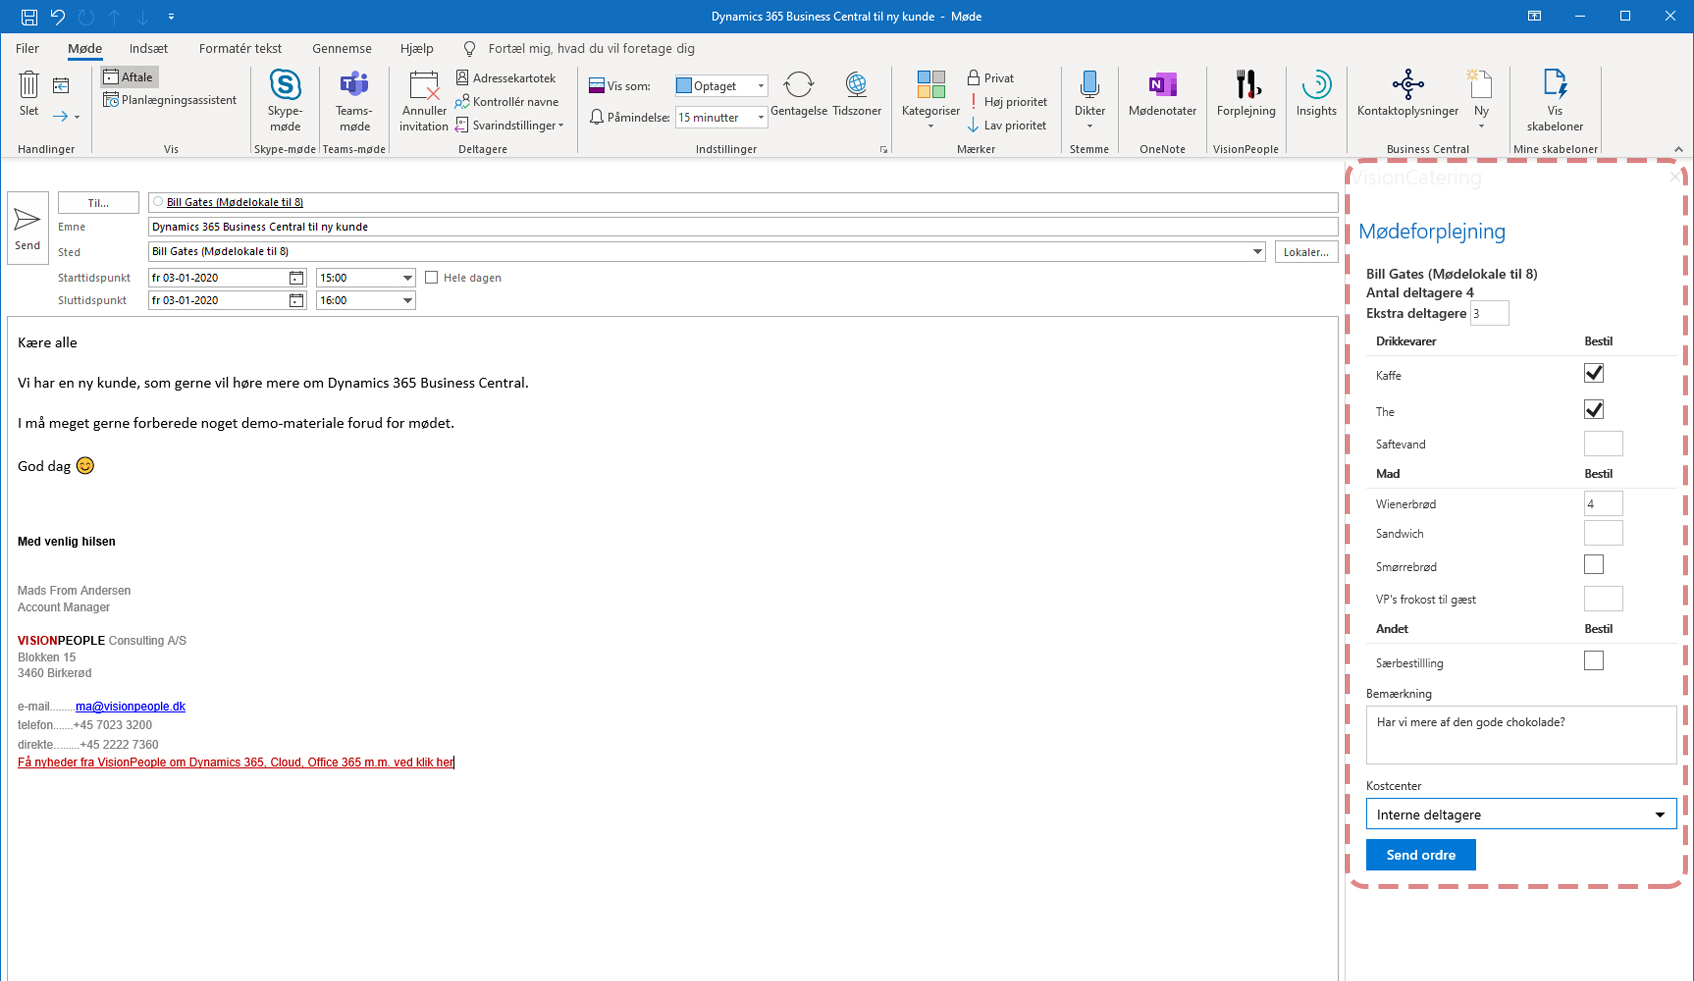Click the Emne subject field
The height and width of the screenshot is (981, 1694).
[x=743, y=227]
